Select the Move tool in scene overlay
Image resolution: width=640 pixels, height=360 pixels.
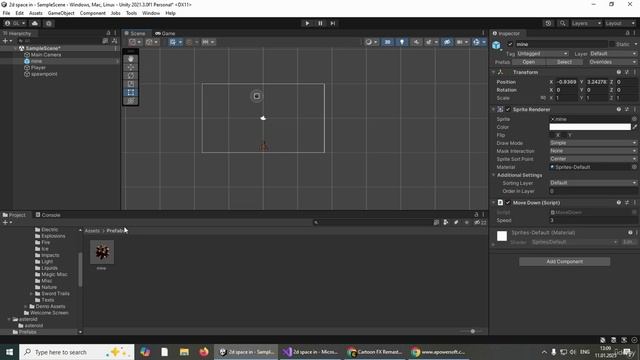click(x=131, y=67)
